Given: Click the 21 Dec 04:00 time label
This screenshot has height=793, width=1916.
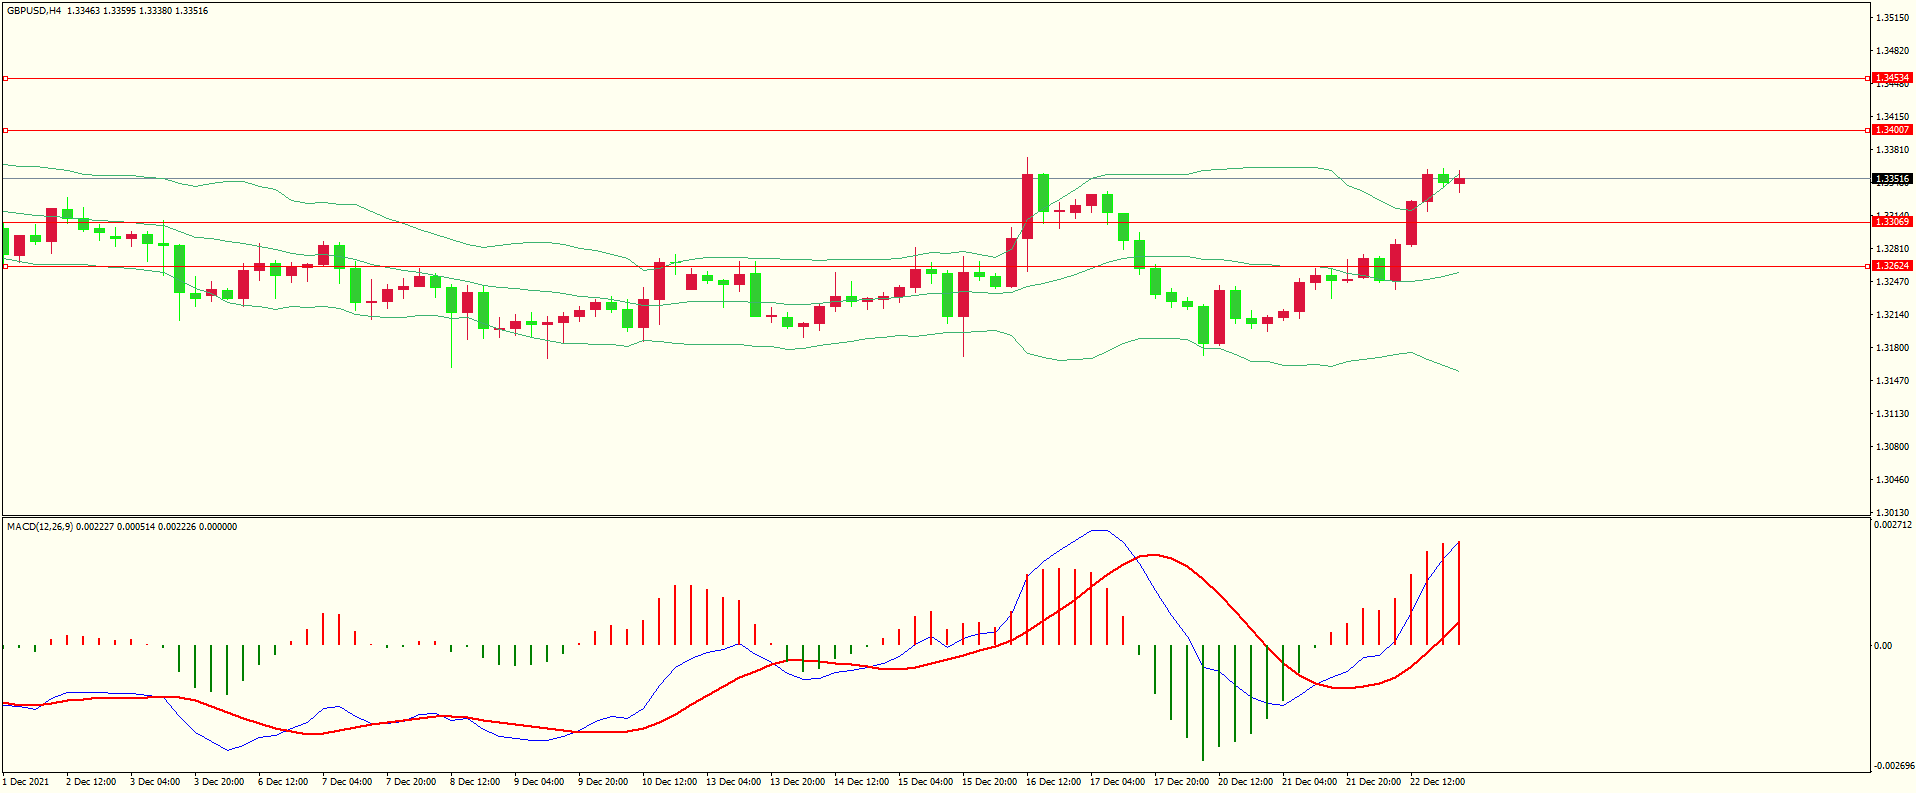Looking at the screenshot, I should 1310,782.
